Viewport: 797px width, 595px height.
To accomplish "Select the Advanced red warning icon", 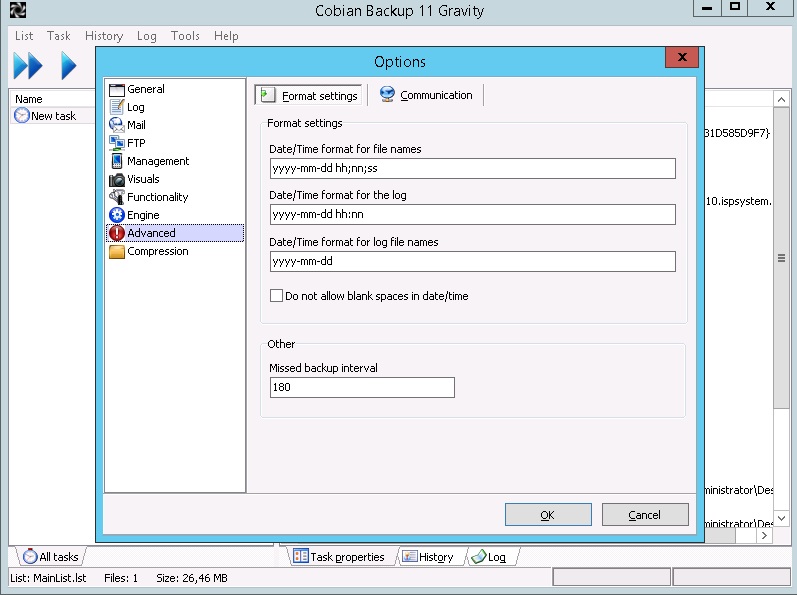I will (116, 233).
